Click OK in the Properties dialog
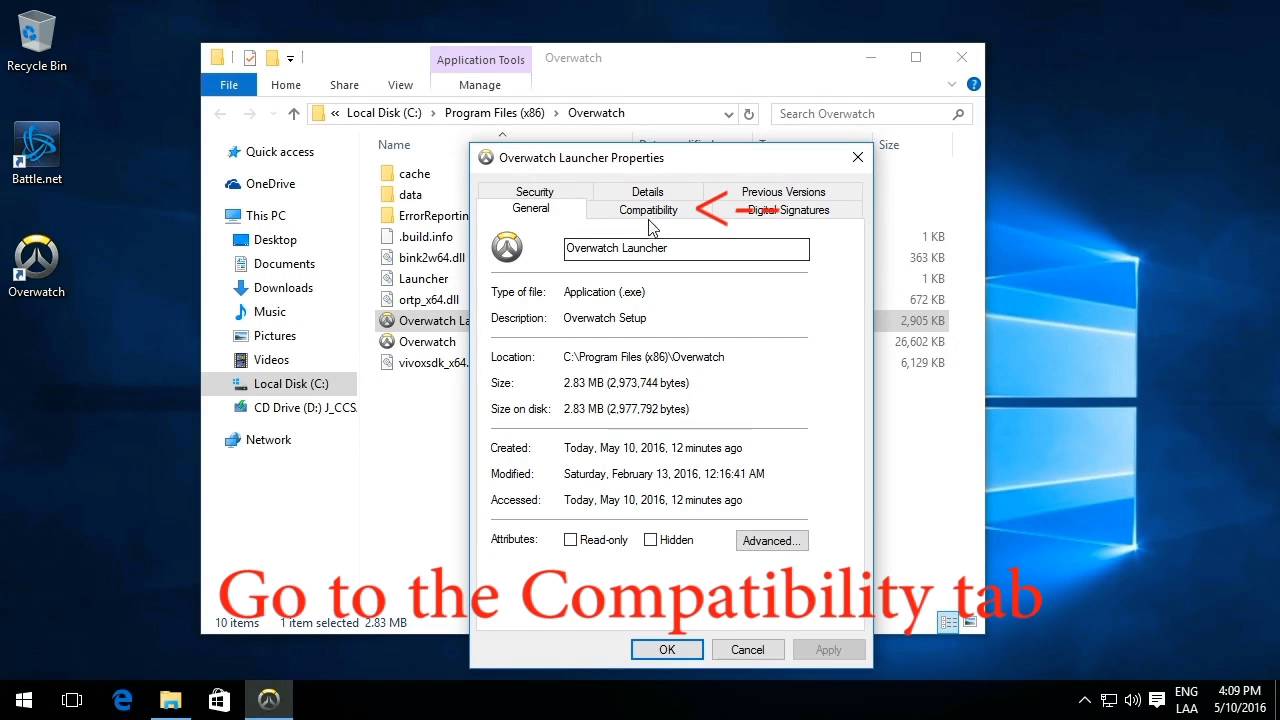 point(667,650)
